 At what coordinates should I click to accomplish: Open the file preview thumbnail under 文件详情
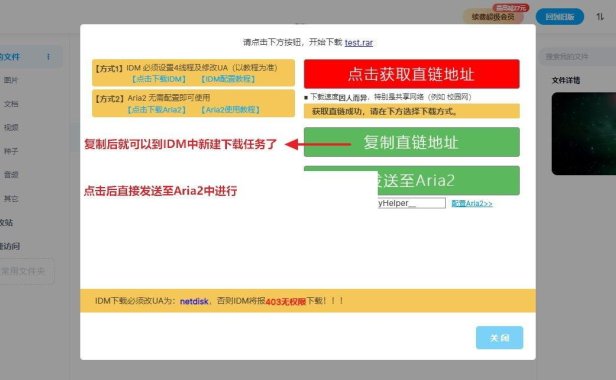(x=584, y=134)
